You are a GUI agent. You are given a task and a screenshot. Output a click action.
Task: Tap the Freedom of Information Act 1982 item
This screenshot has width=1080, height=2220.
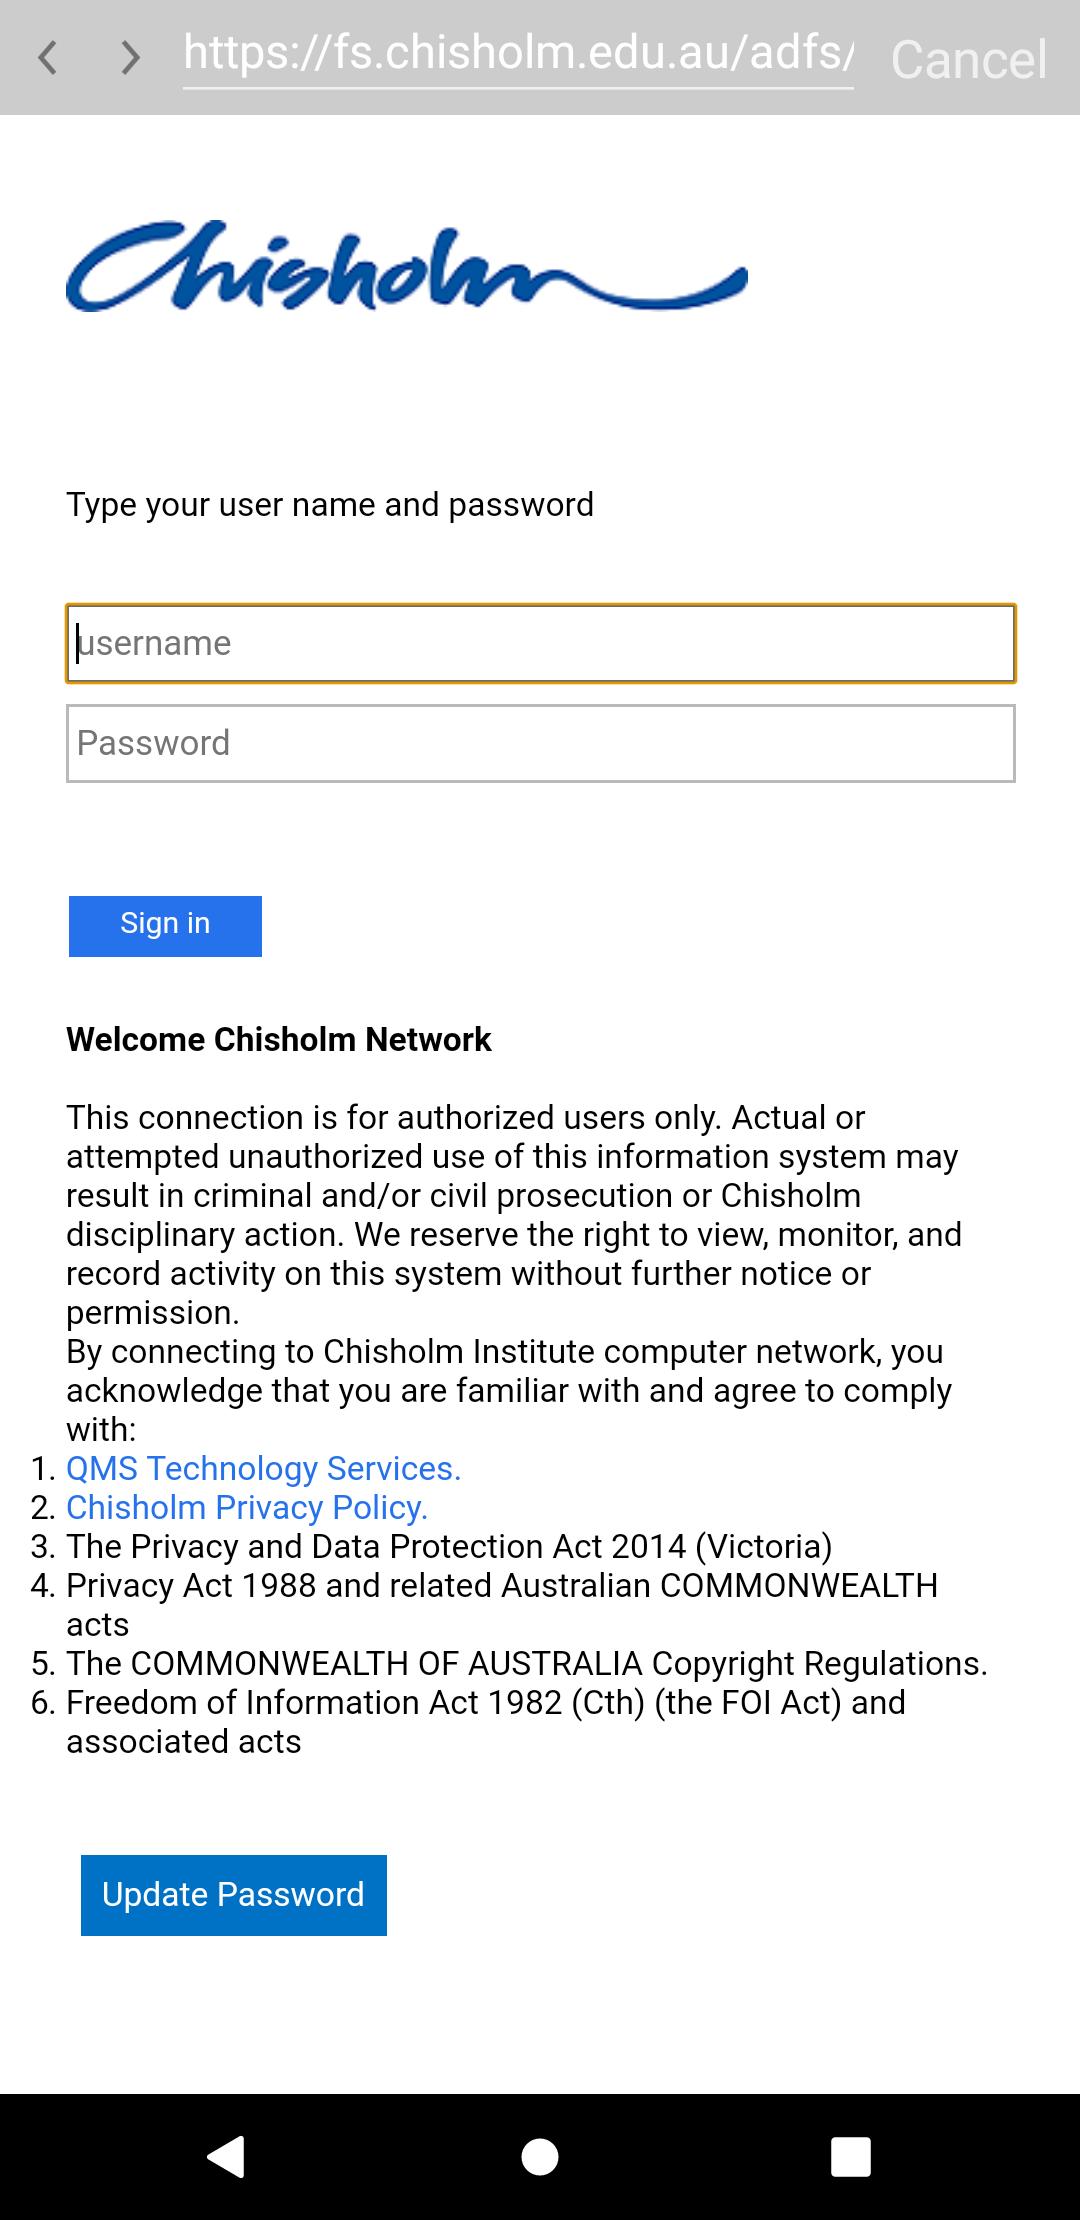(x=485, y=1702)
